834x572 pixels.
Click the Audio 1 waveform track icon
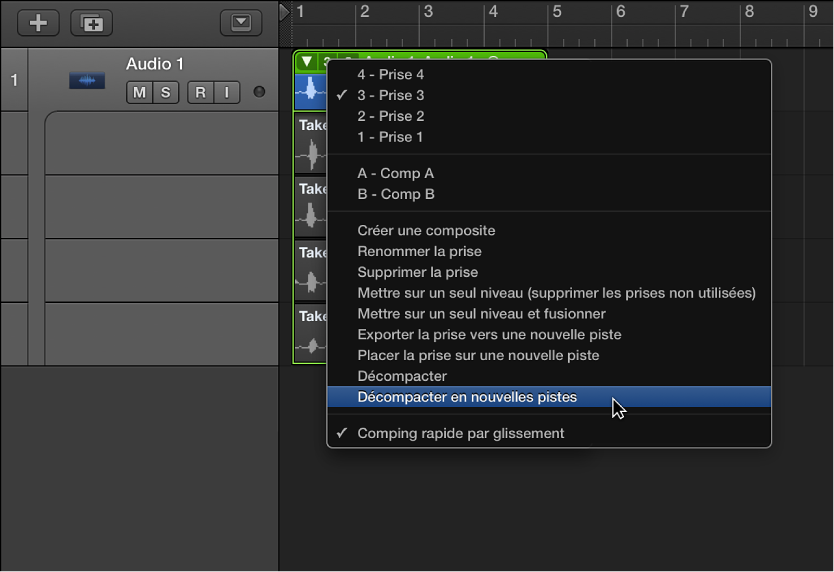point(87,81)
